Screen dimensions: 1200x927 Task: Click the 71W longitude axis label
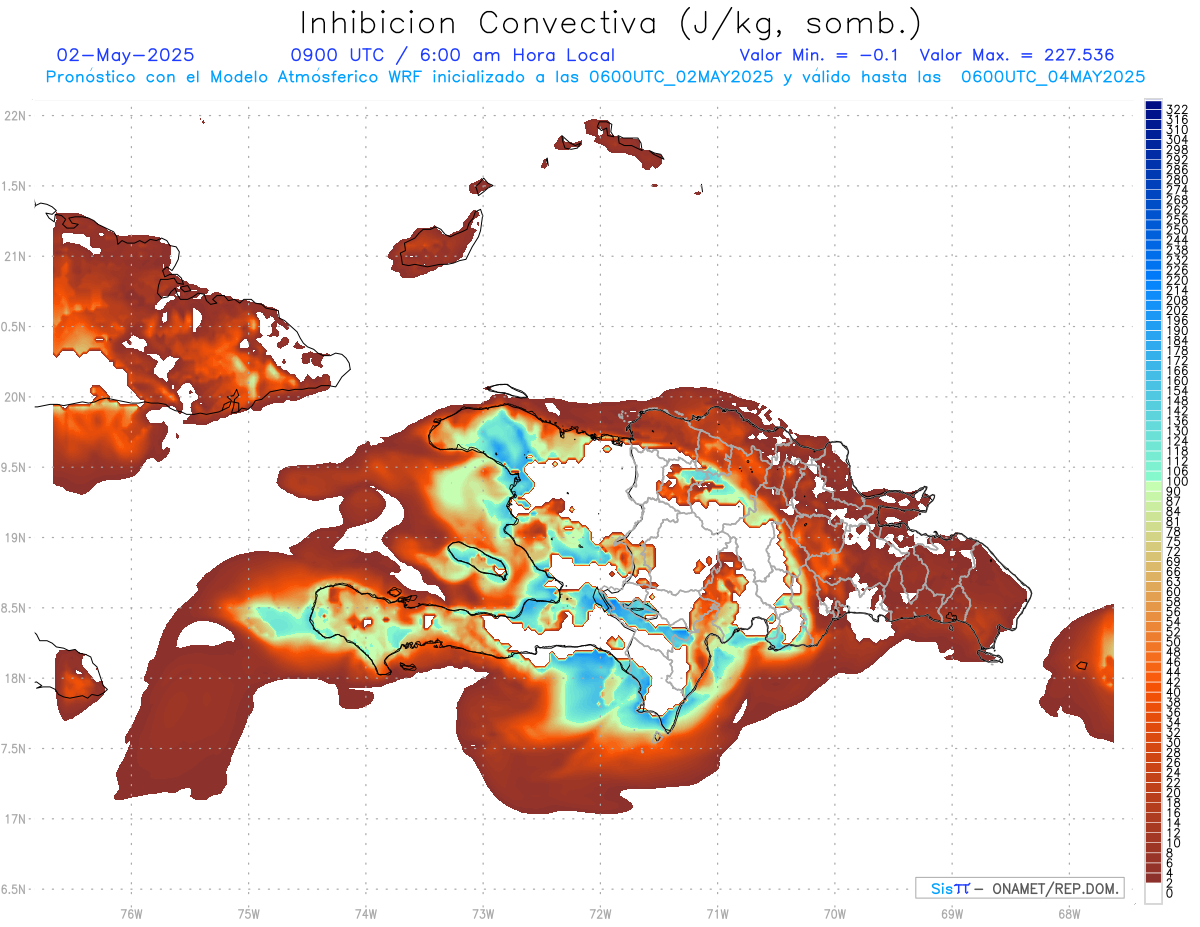[717, 912]
